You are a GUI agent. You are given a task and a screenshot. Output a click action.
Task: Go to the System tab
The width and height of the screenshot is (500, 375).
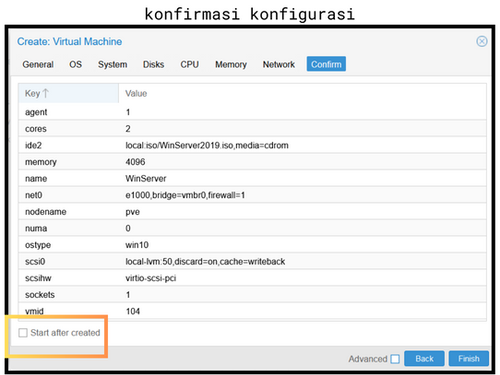click(x=113, y=64)
